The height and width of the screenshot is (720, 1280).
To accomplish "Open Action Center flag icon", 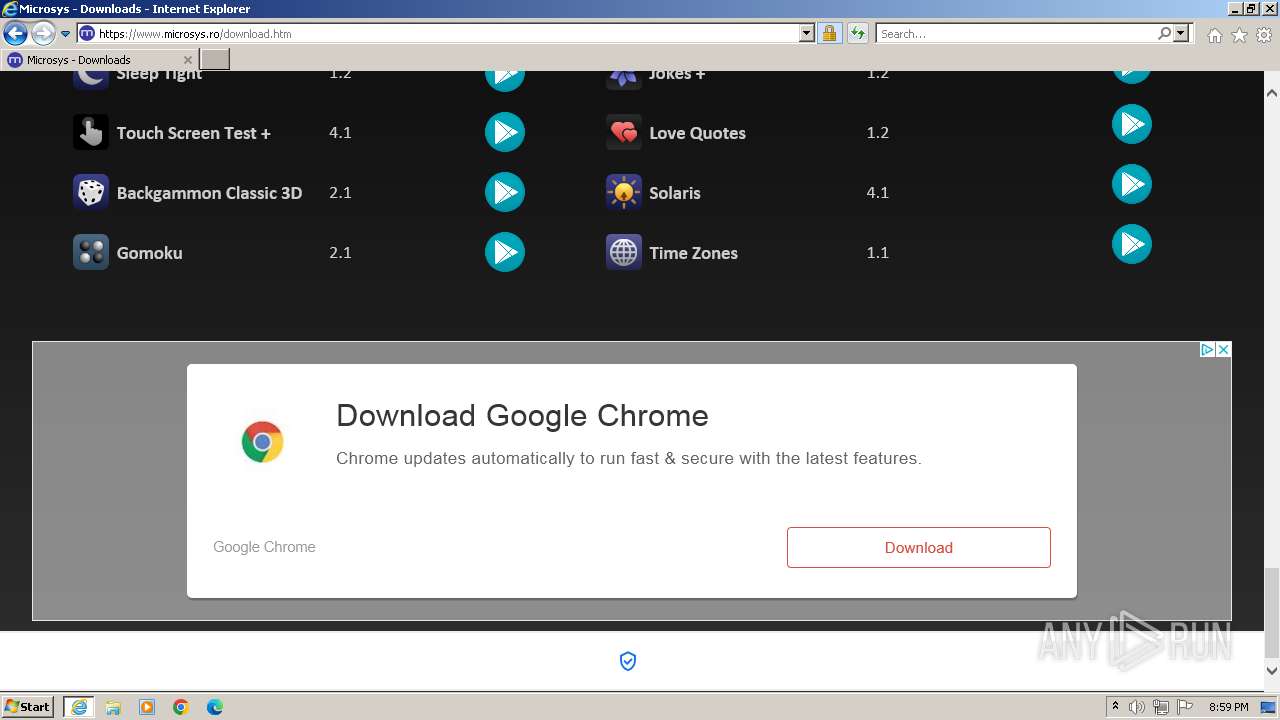I will [1185, 707].
